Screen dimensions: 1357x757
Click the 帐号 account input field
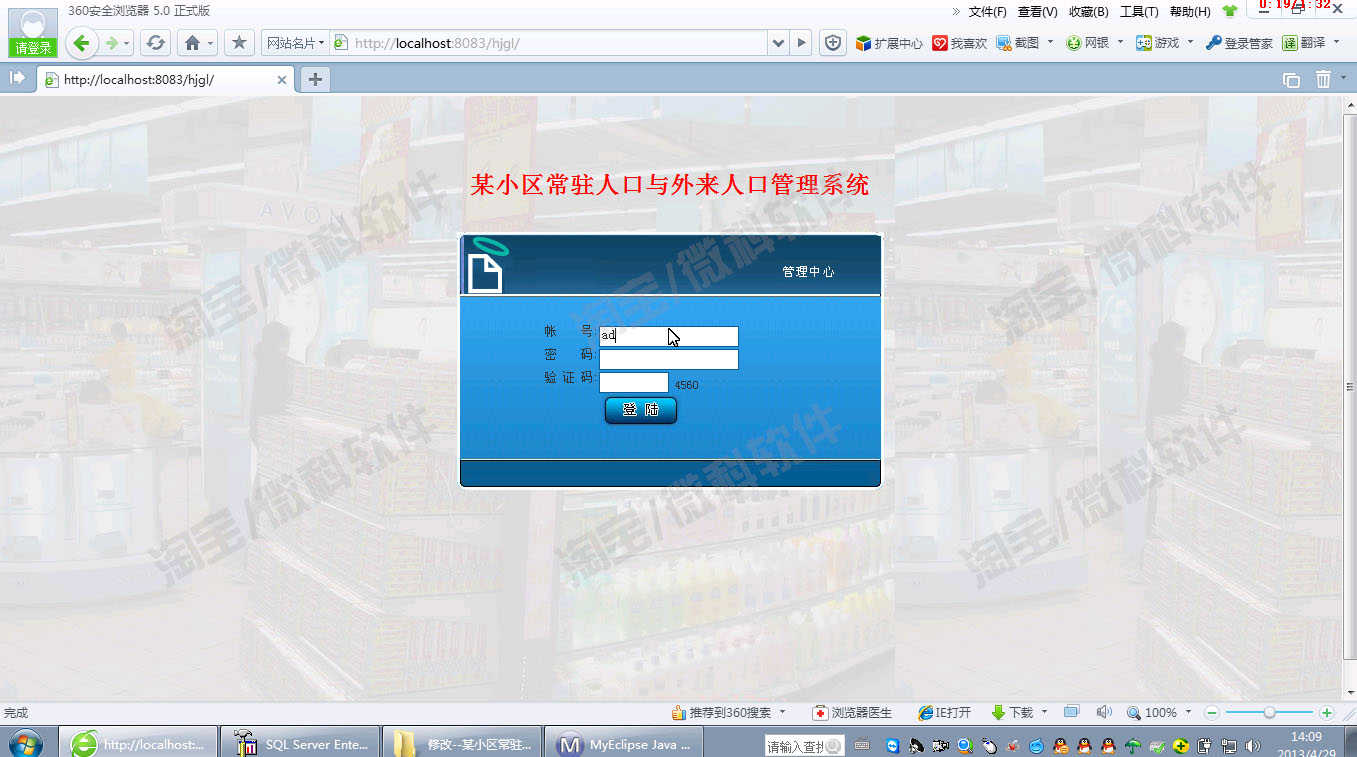tap(668, 336)
